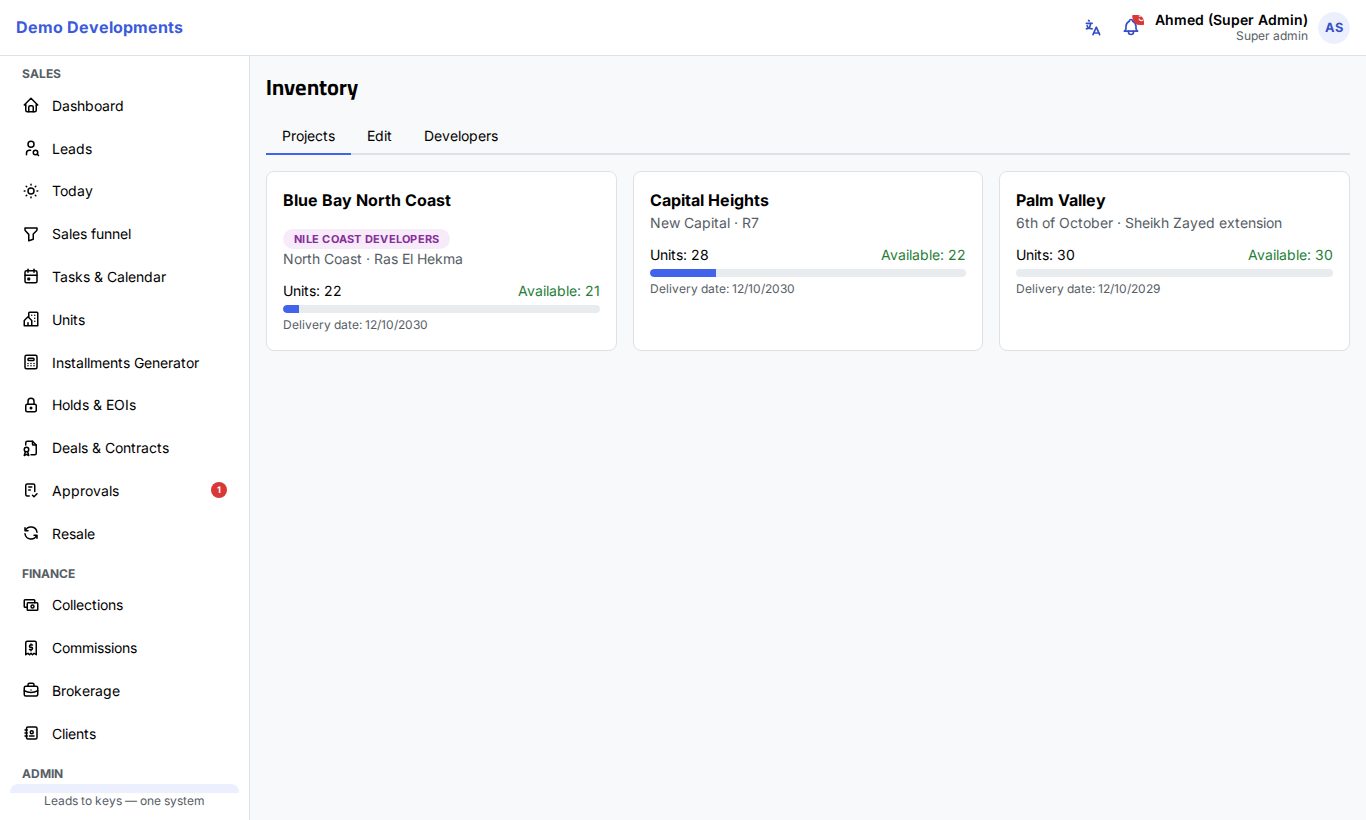This screenshot has height=820, width=1366.
Task: Click '6th of October · Sheikh Zayed extension'
Action: point(1149,223)
